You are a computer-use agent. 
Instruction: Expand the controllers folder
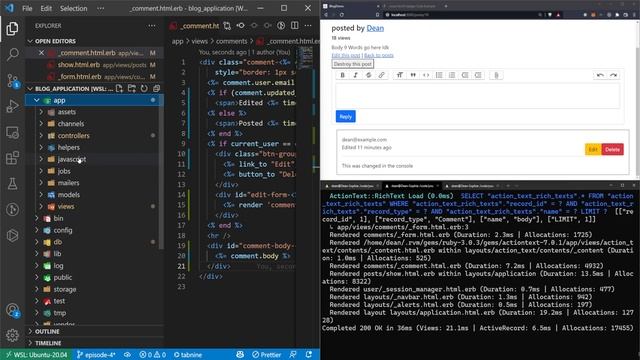[41, 136]
